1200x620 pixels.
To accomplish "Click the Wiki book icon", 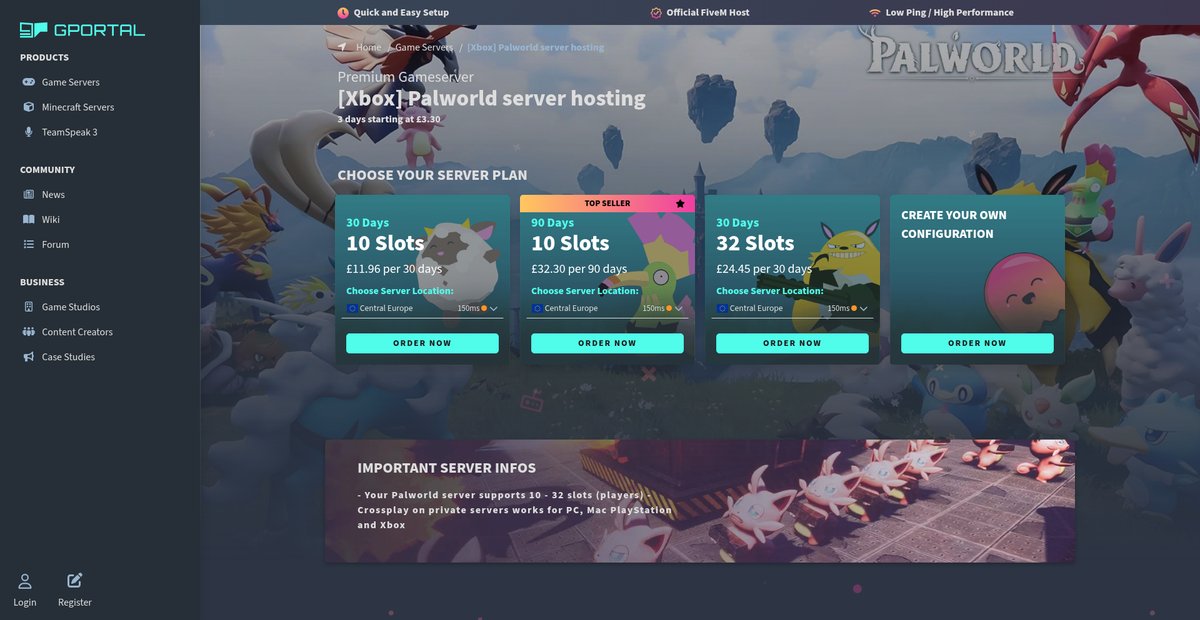I will 29,219.
